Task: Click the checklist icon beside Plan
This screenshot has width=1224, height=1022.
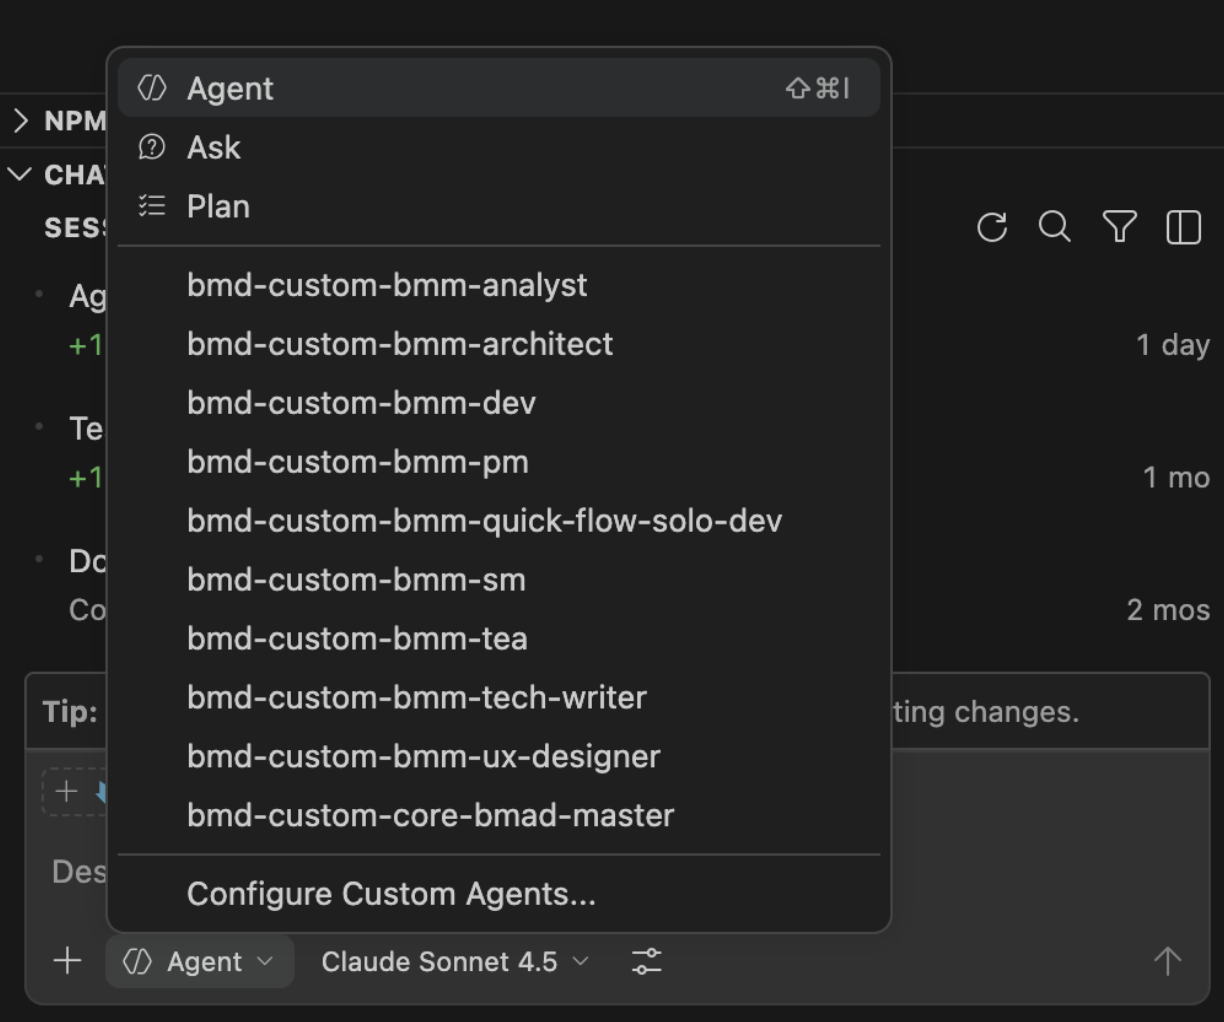Action: (x=150, y=206)
